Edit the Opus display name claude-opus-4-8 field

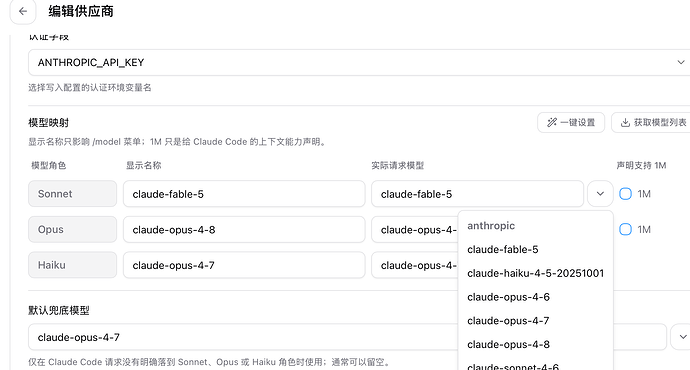244,229
